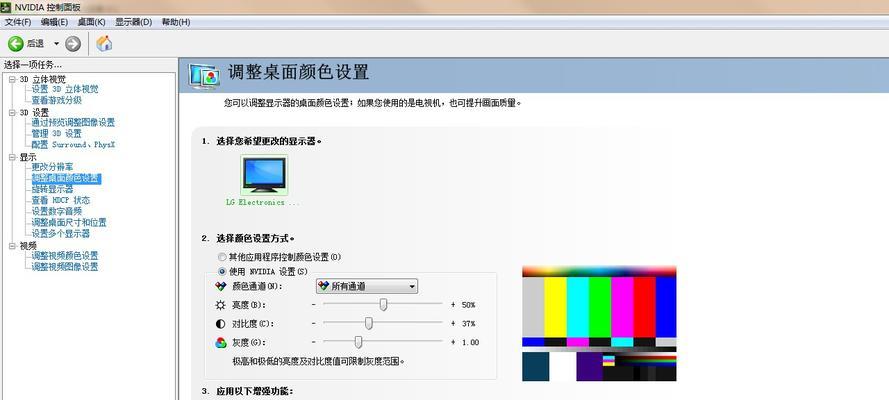Click the 对比度 contrast slider handle
889x400 pixels.
[x=369, y=324]
